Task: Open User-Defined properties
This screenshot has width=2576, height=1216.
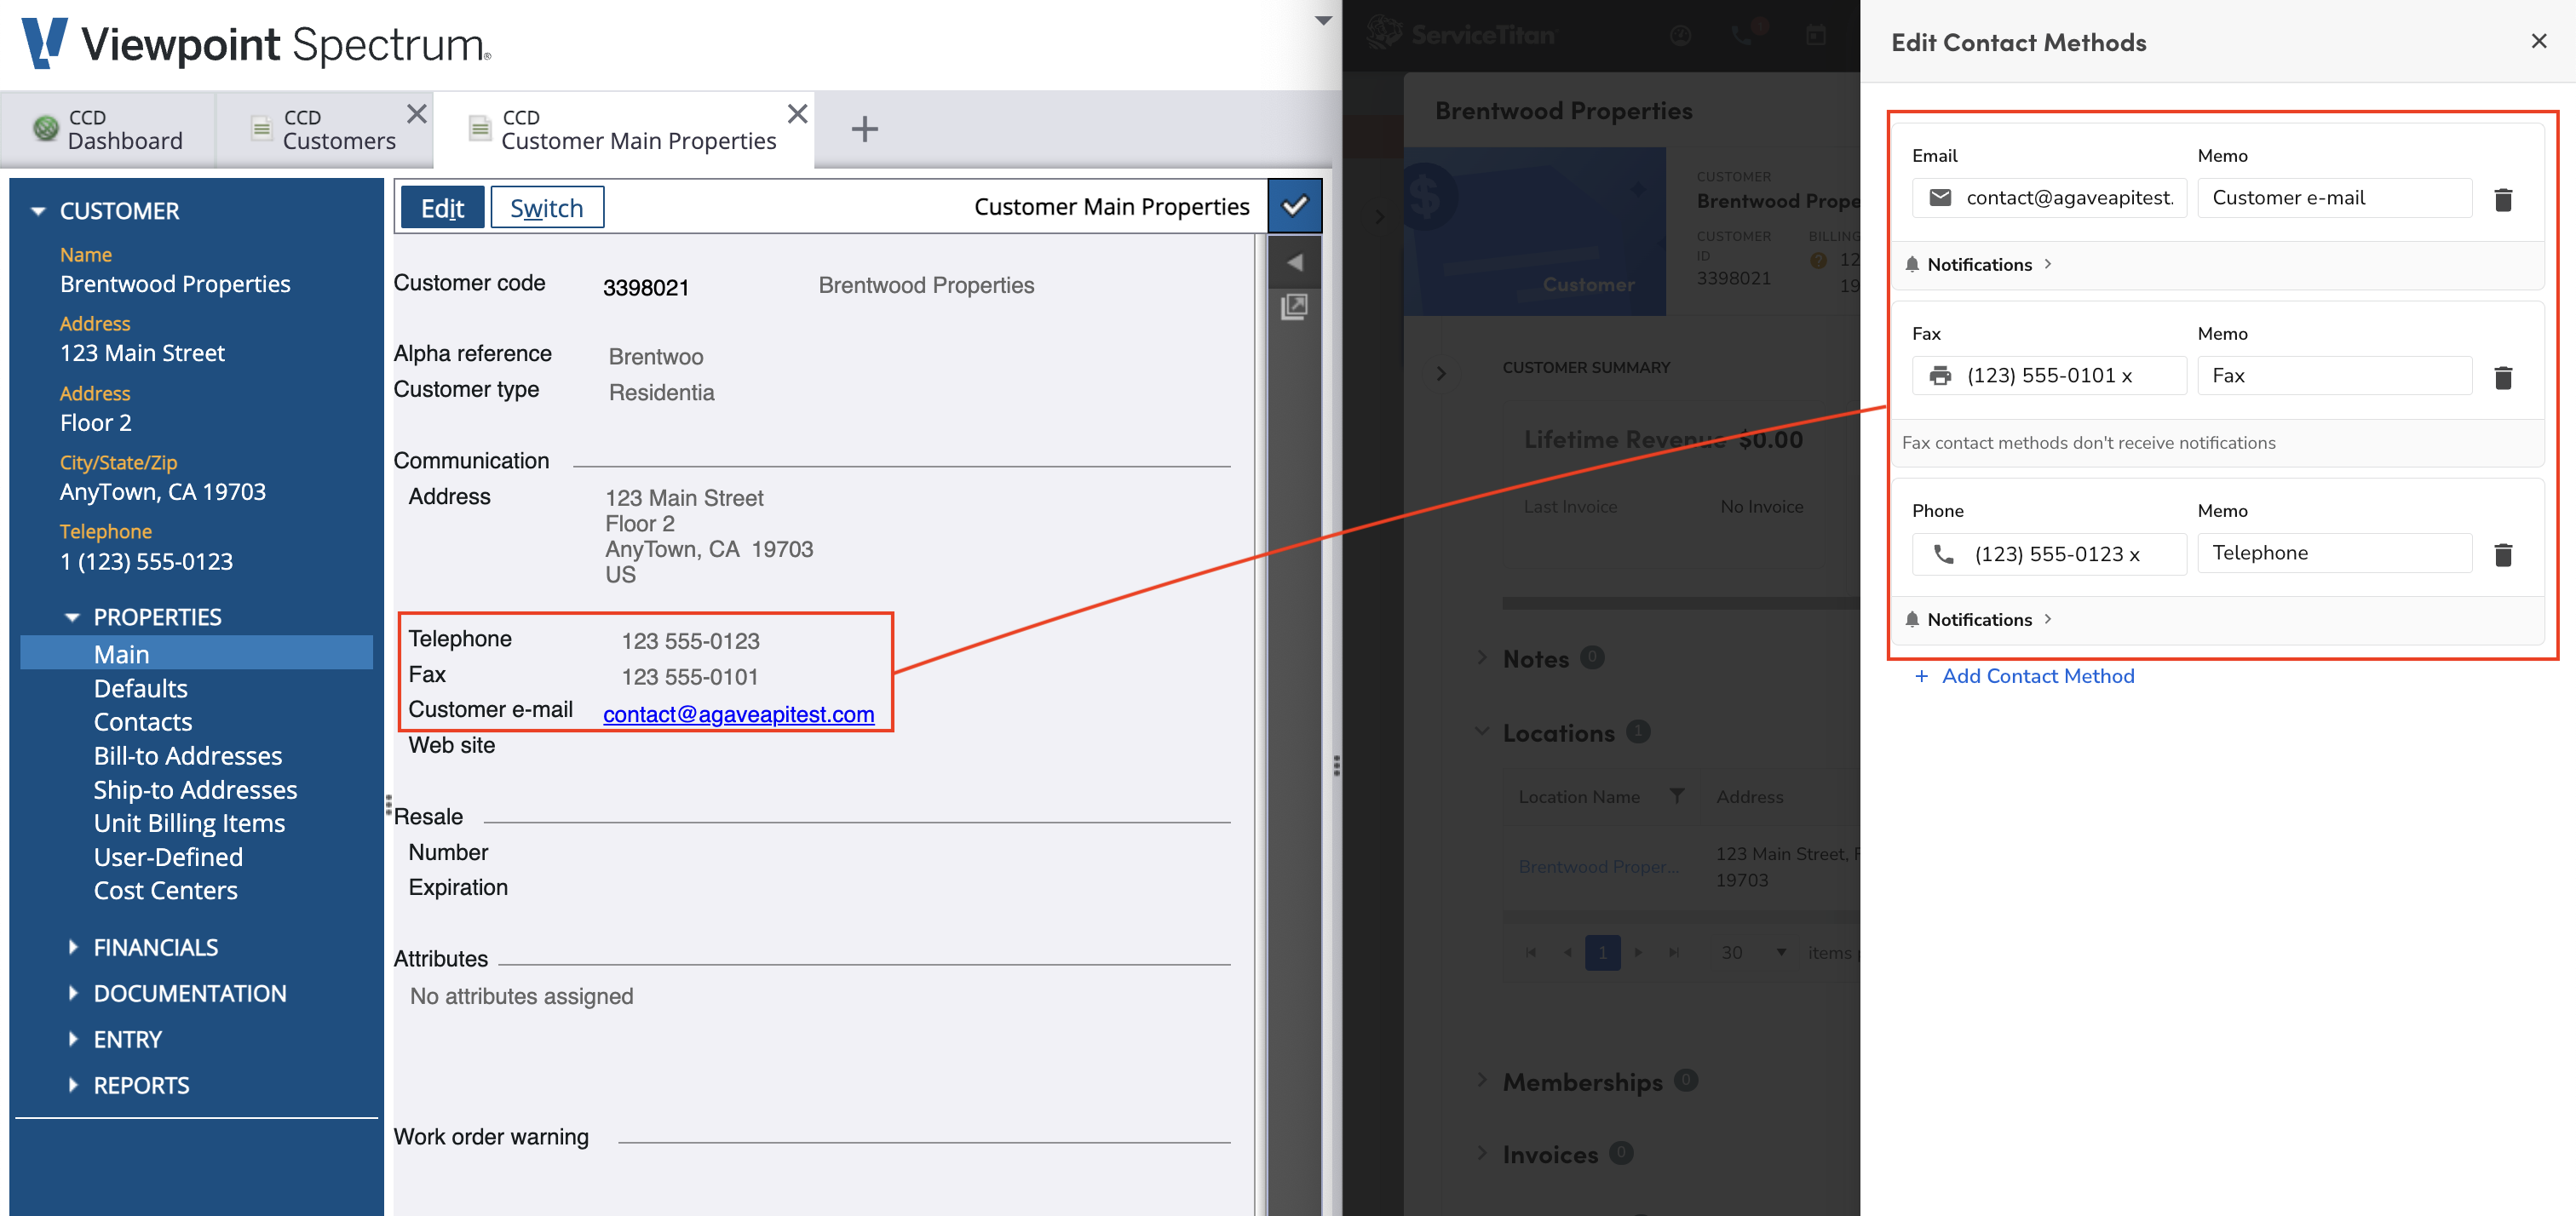Action: (x=168, y=857)
